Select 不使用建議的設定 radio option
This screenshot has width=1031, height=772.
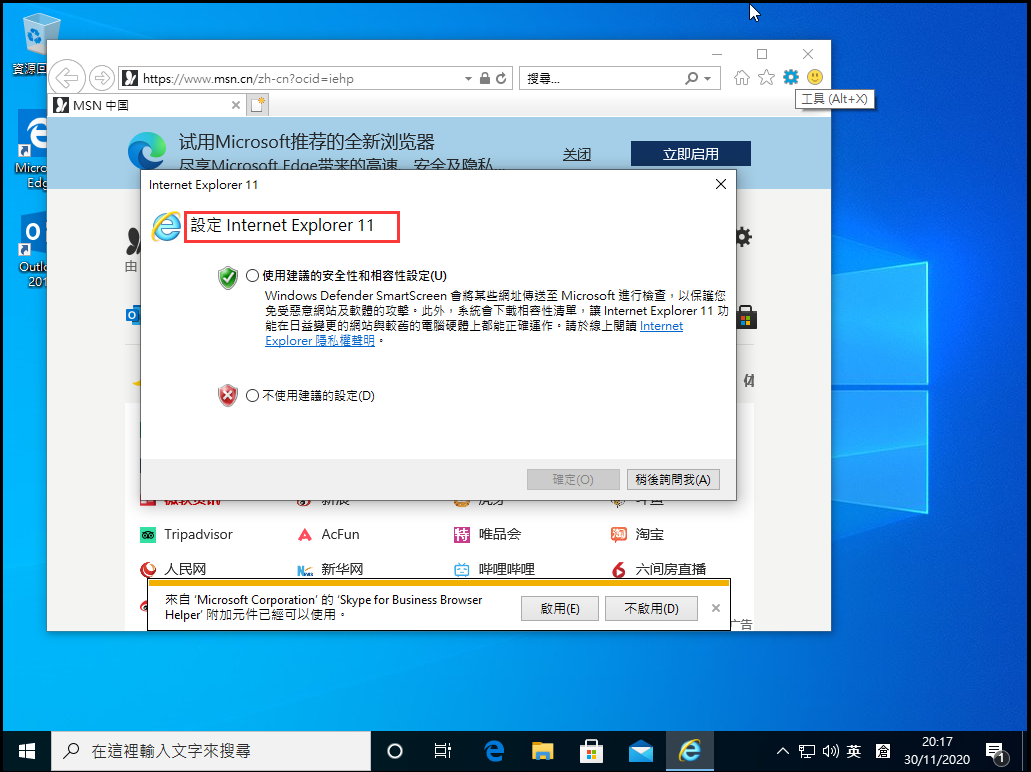(252, 396)
